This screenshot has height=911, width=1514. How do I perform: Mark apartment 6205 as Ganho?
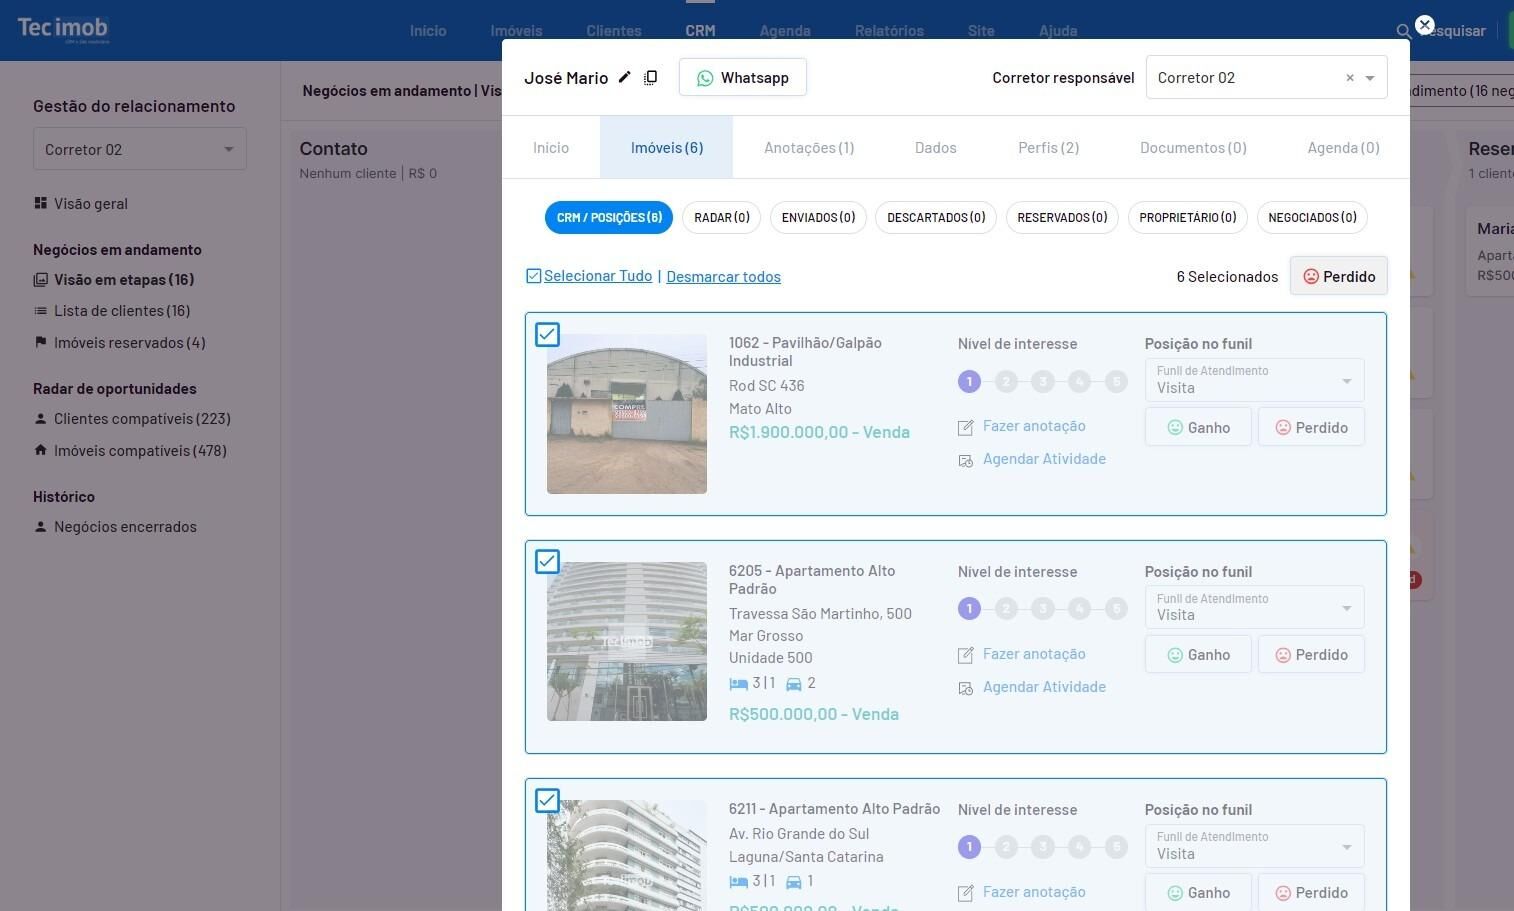1198,655
